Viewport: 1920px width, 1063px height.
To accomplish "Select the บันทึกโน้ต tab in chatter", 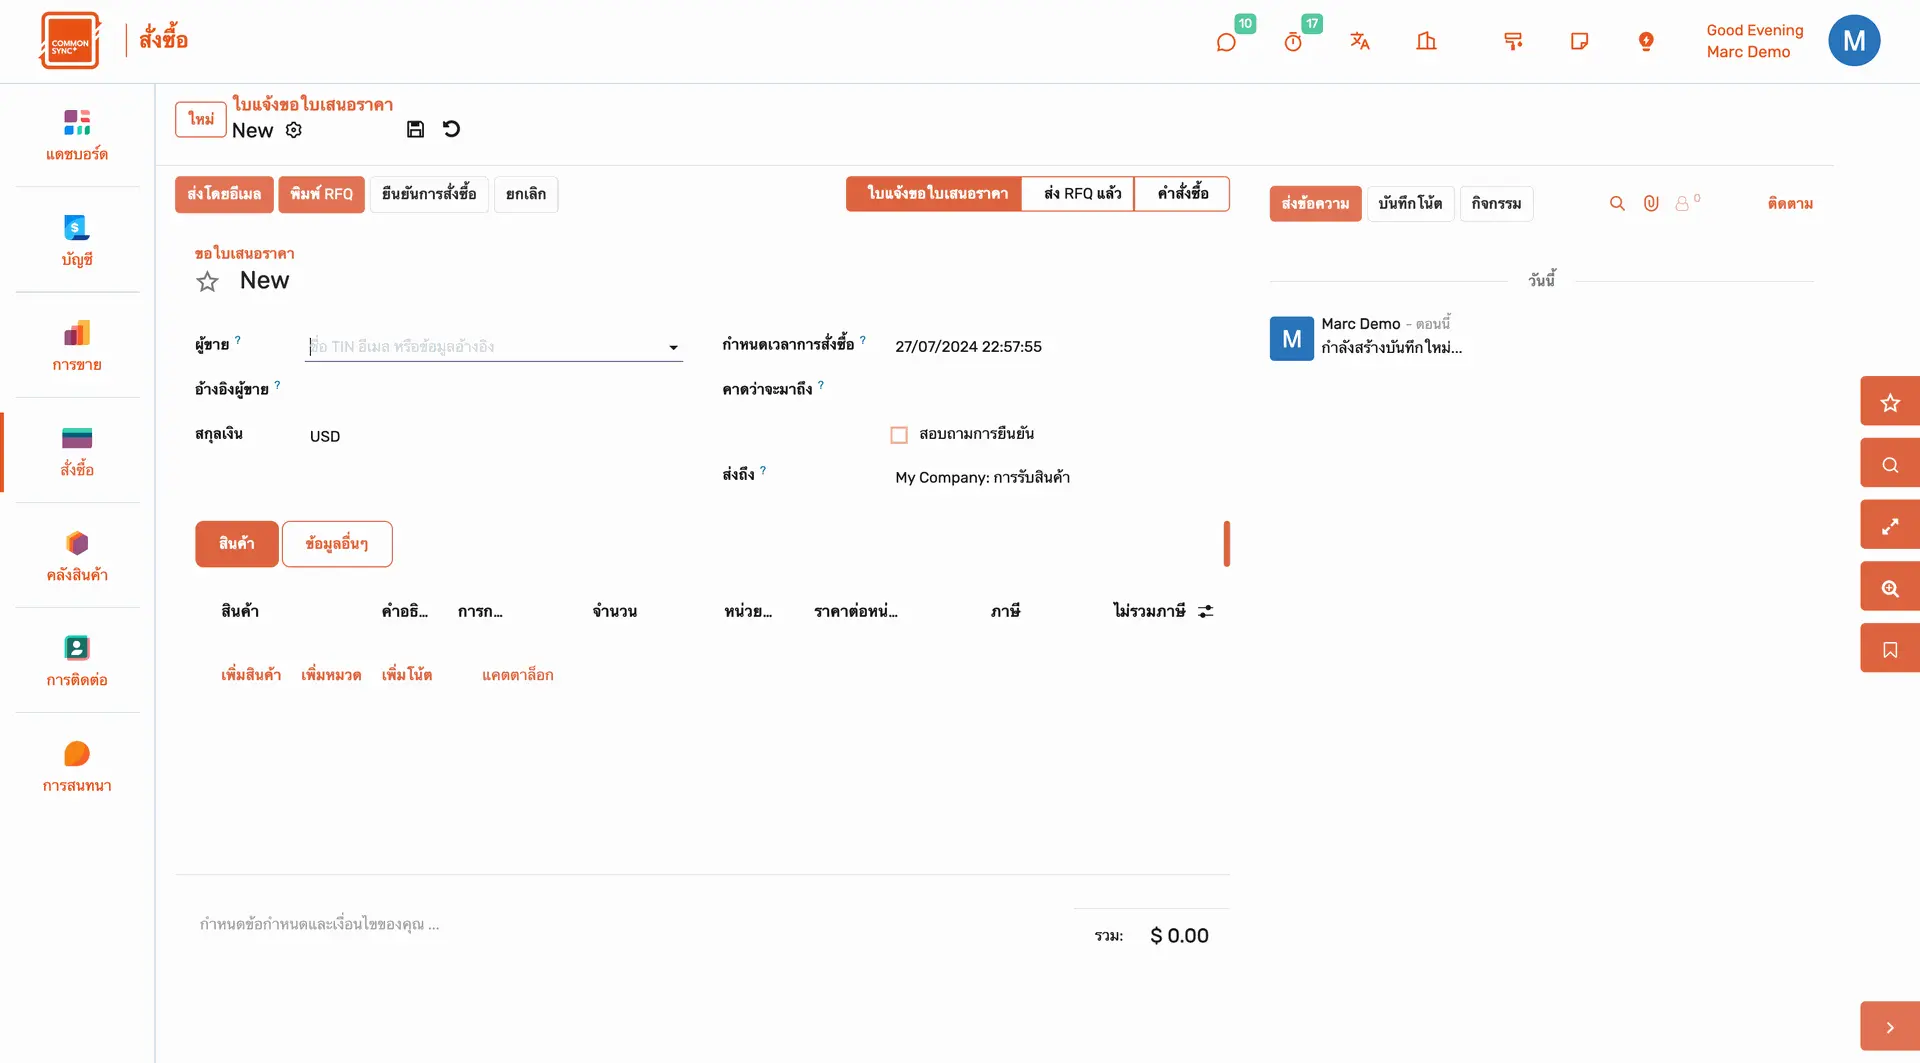I will pyautogui.click(x=1410, y=204).
